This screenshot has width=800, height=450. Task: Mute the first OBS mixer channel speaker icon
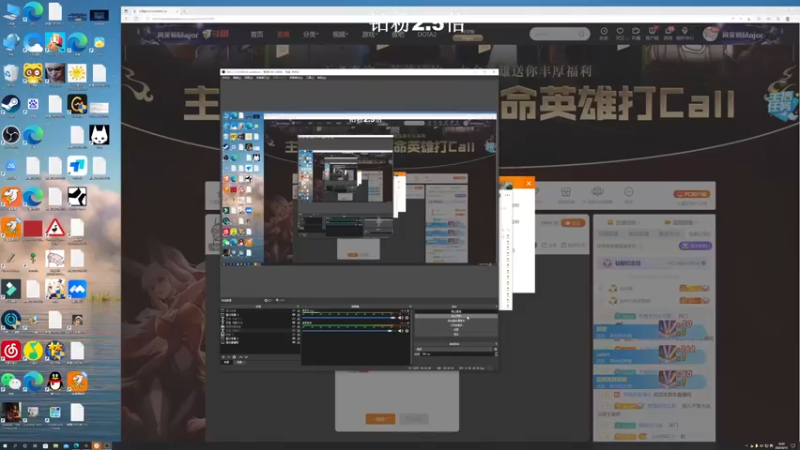pyautogui.click(x=401, y=318)
